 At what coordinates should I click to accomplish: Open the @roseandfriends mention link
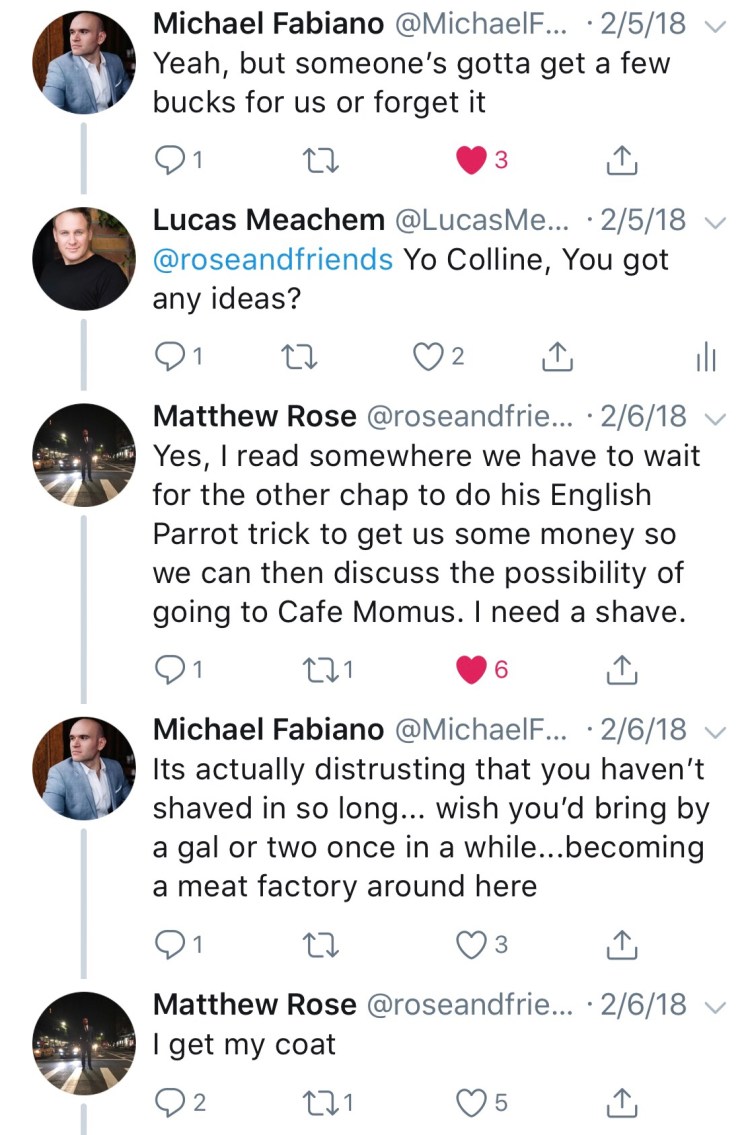coord(272,260)
